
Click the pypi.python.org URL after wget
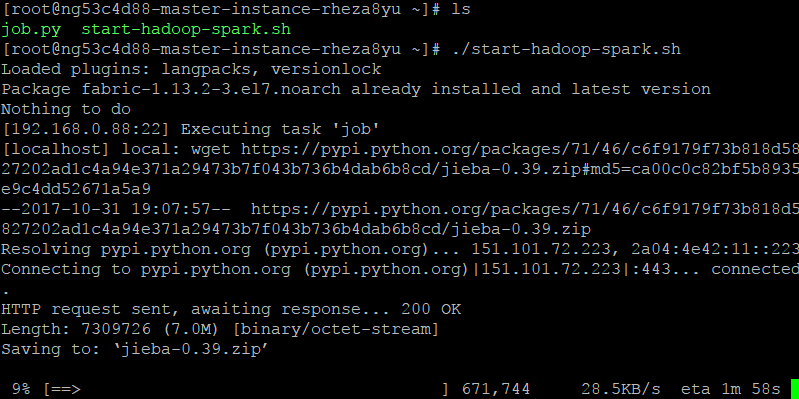click(x=520, y=149)
